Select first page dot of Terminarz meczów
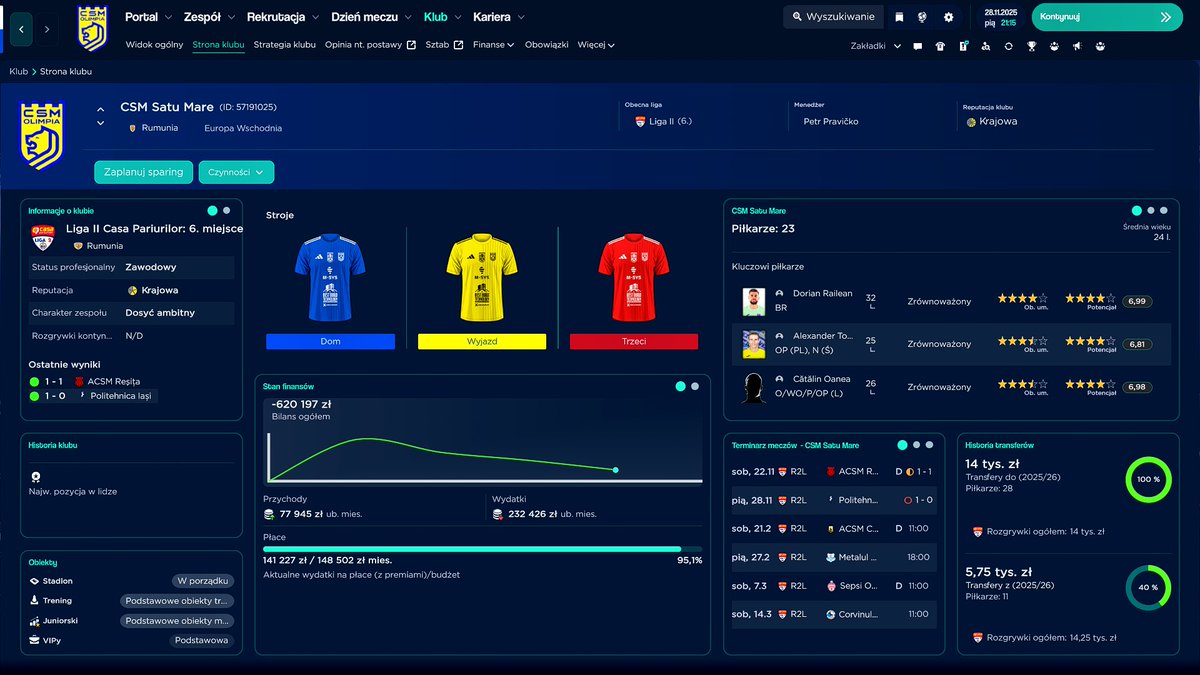 tap(902, 445)
